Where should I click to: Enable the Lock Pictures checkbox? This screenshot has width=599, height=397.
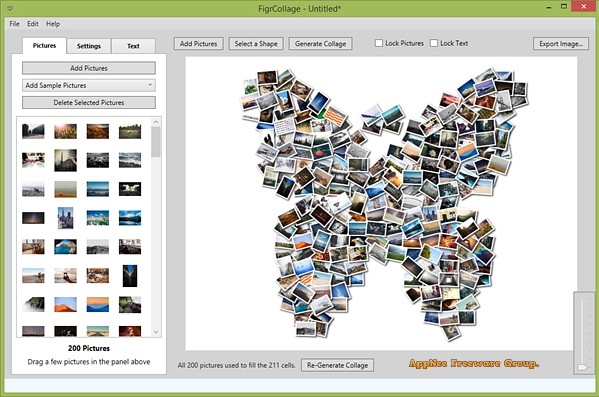(379, 43)
